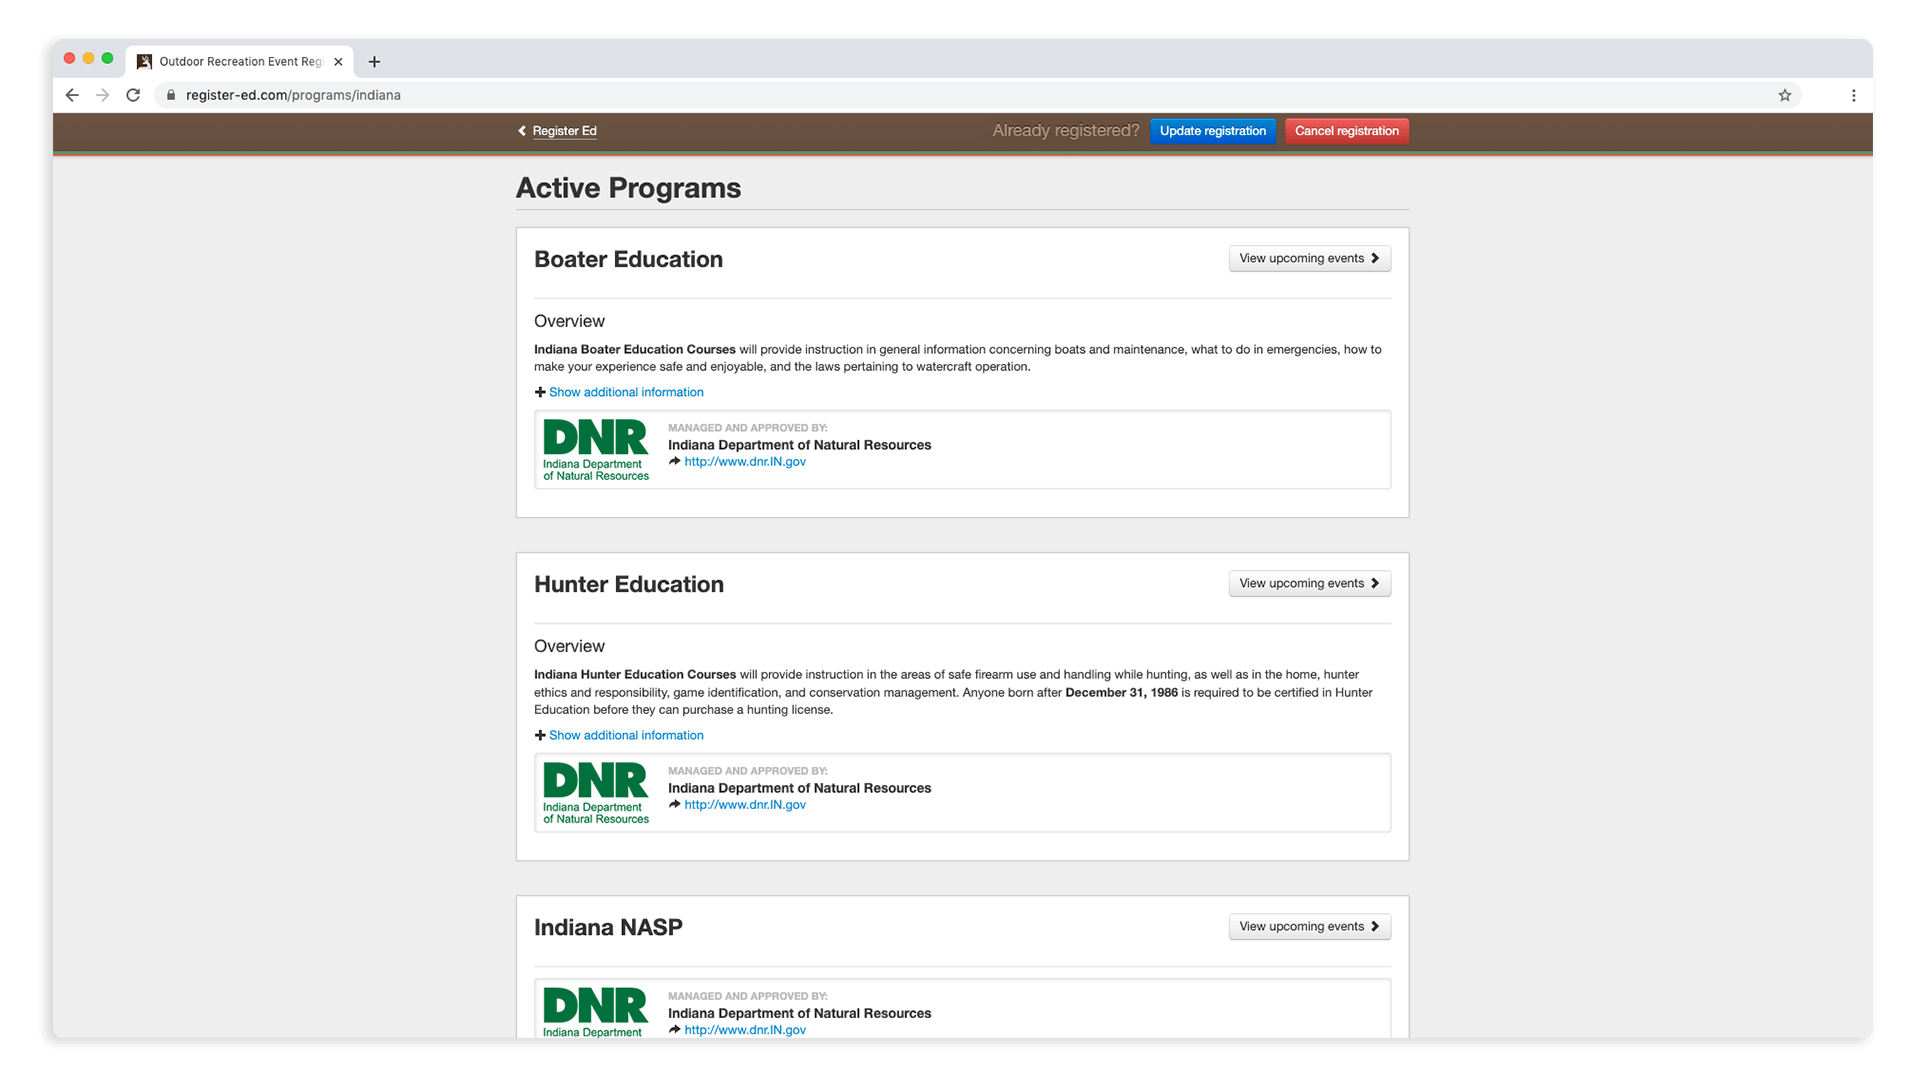
Task: Click the share arrow icon in Hunter Education card
Action: point(675,804)
